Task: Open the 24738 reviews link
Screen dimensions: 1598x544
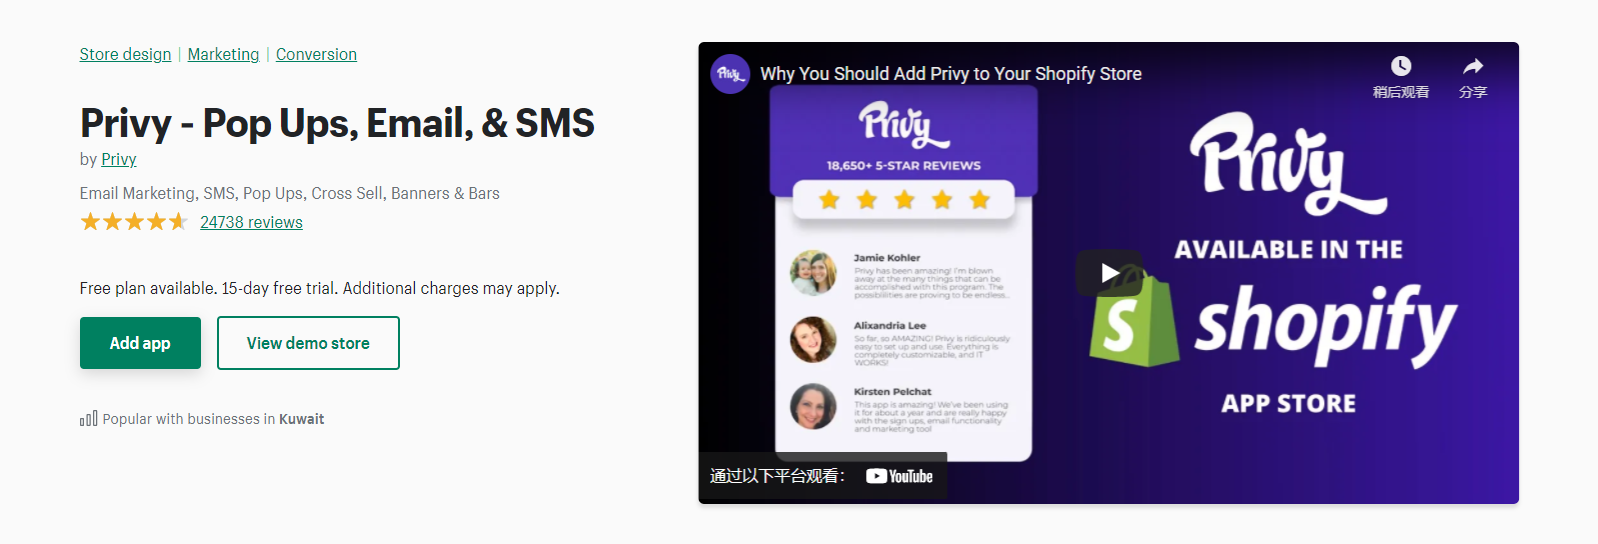Action: click(251, 222)
